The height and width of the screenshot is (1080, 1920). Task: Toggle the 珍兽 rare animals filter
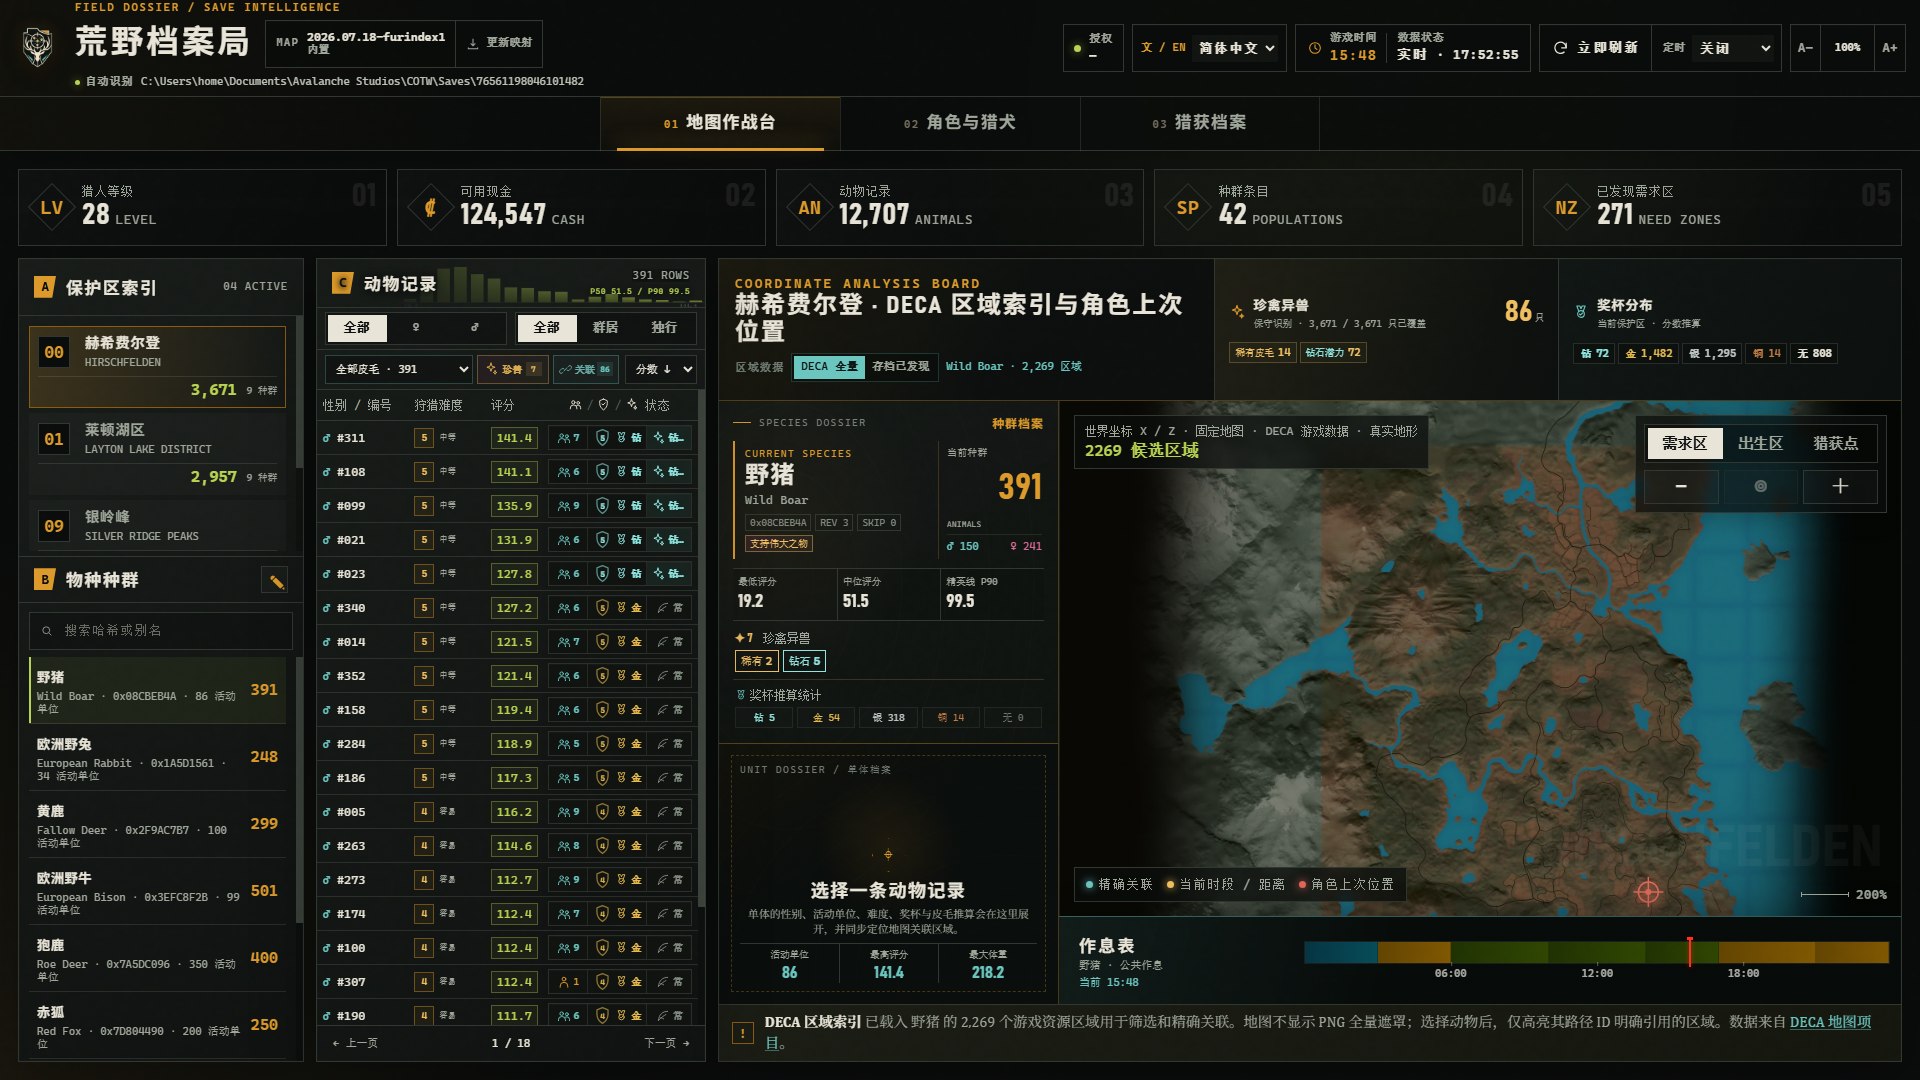pyautogui.click(x=512, y=369)
